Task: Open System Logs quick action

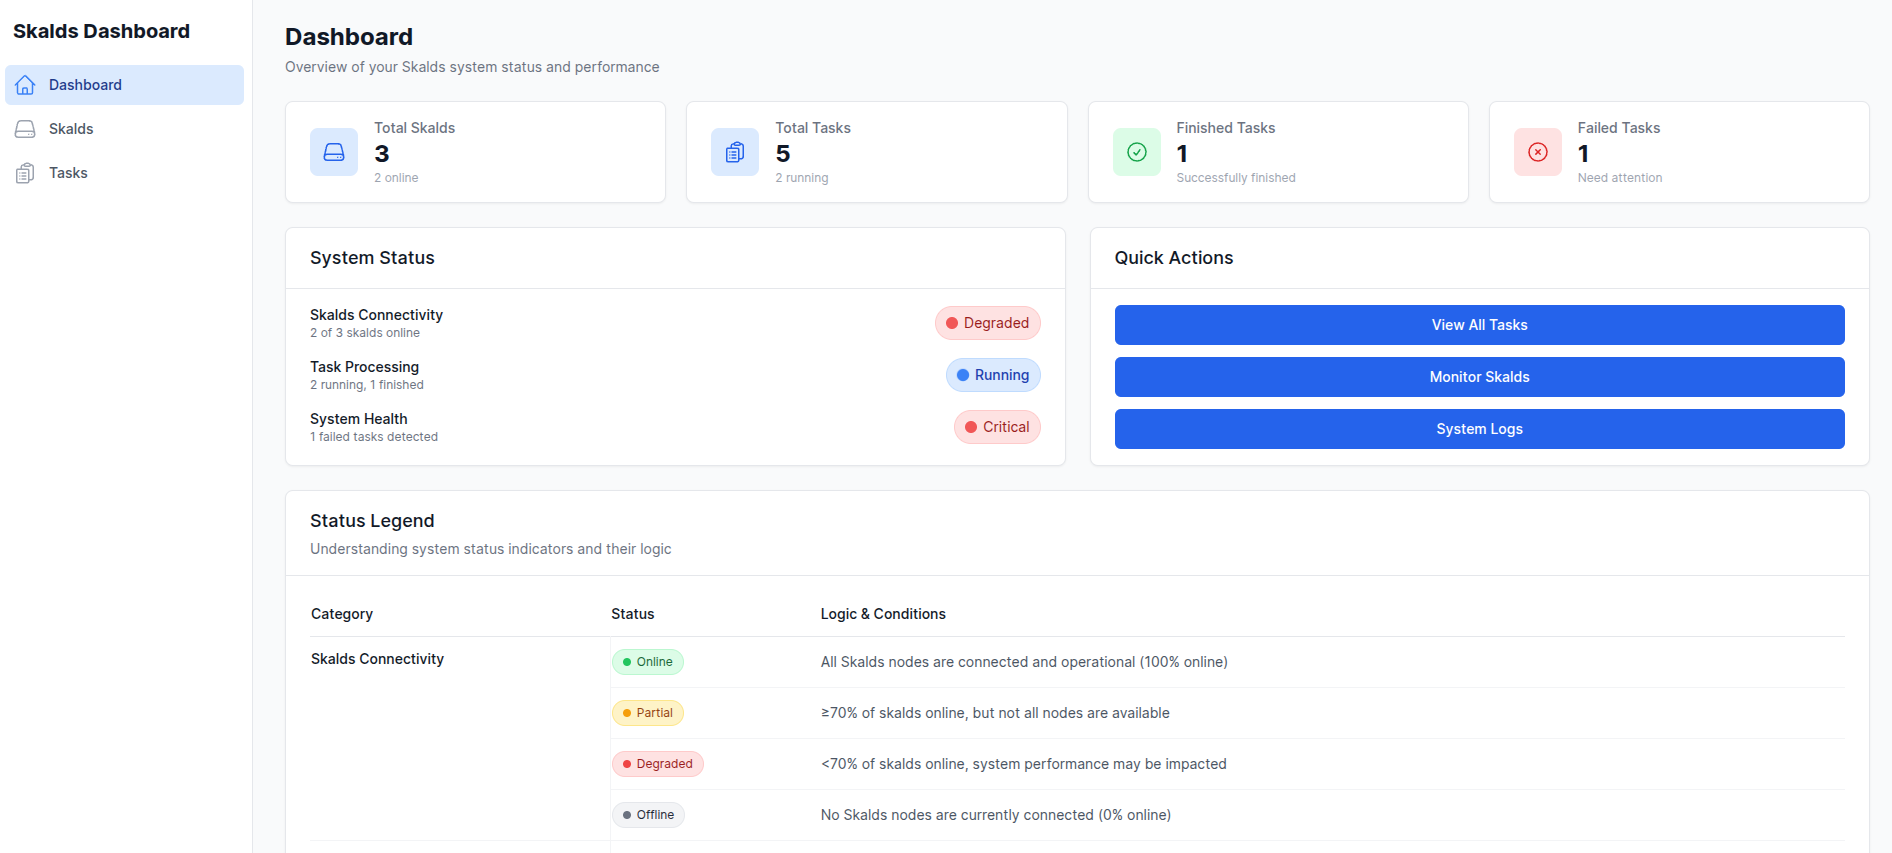Action: pyautogui.click(x=1479, y=429)
